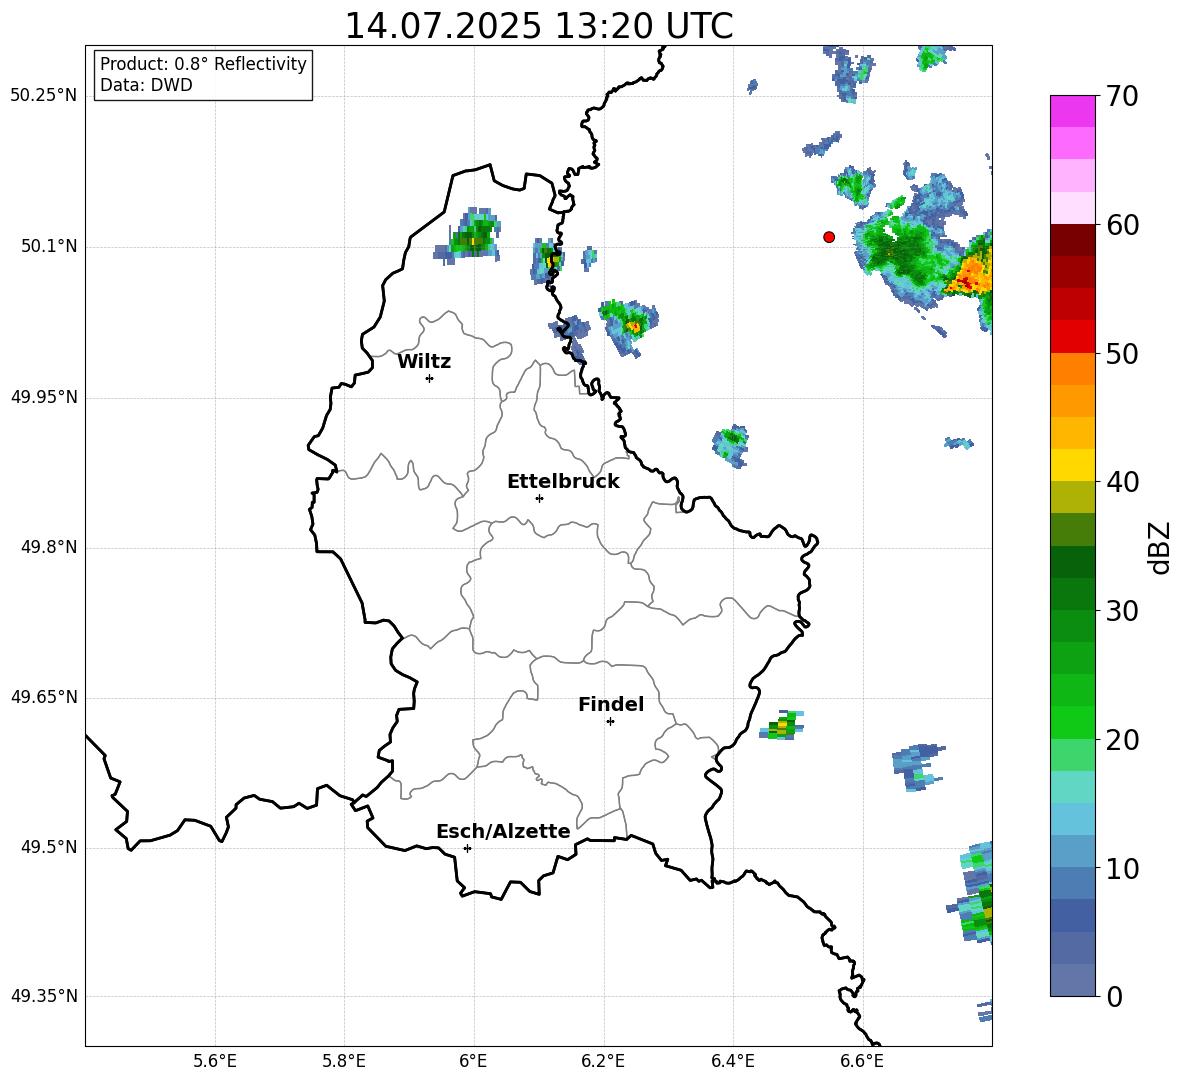This screenshot has height=1081, width=1184.
Task: Click the cross marker below Findel
Action: pyautogui.click(x=610, y=722)
